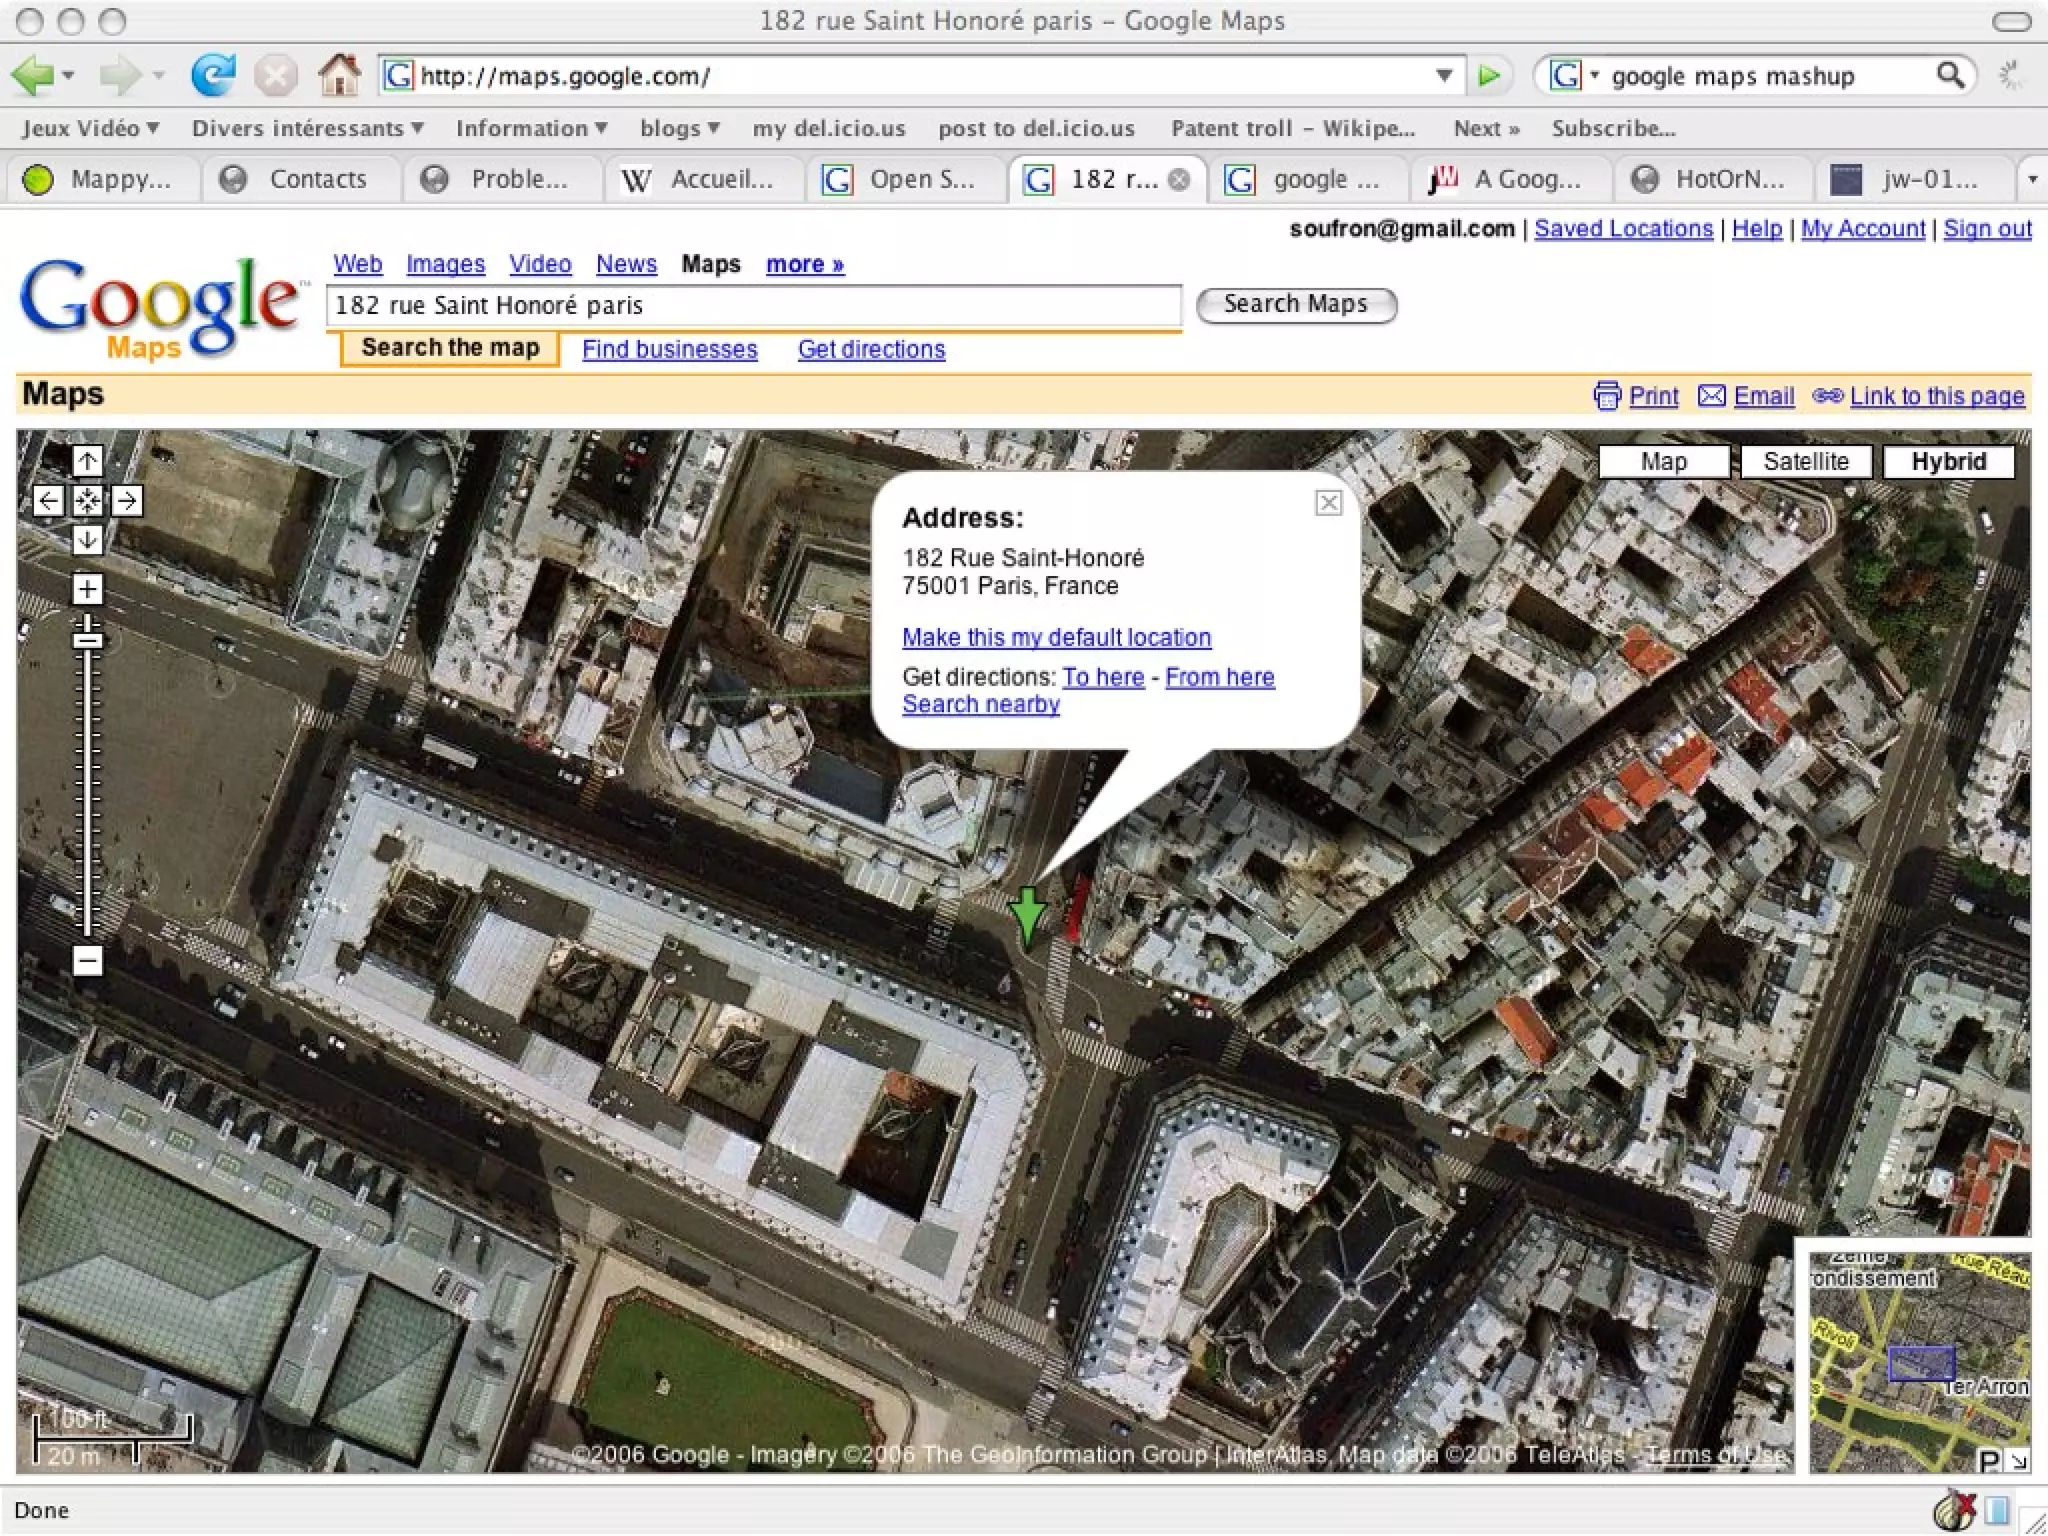This screenshot has height=1536, width=2048.
Task: Go to the browser home page
Action: (x=339, y=76)
